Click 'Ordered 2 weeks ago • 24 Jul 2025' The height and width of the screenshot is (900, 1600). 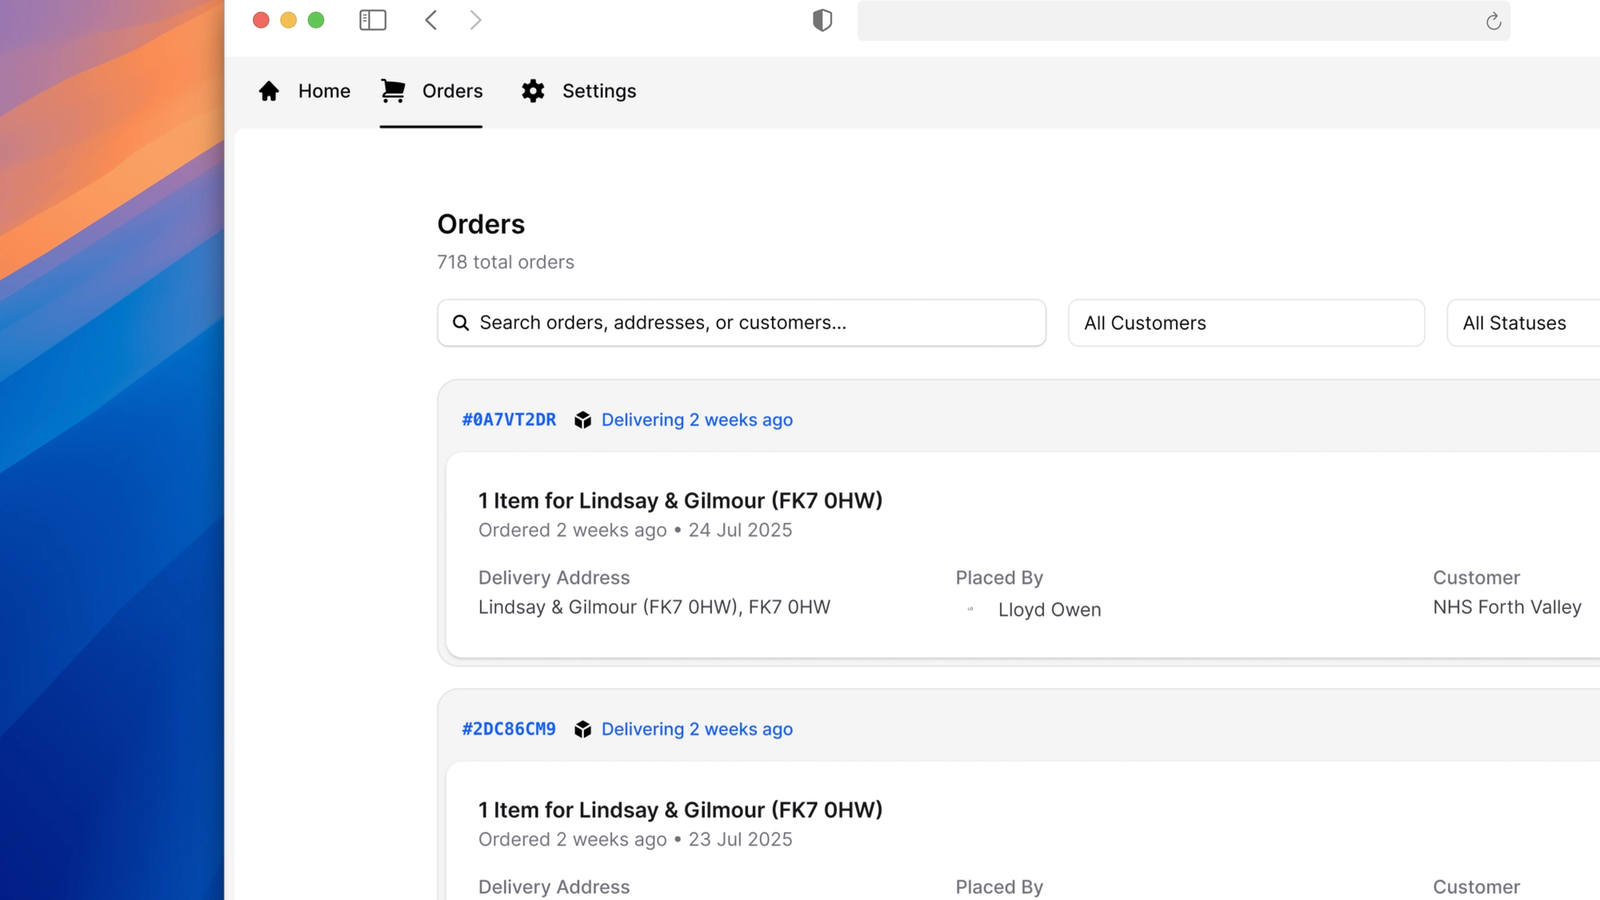635,530
